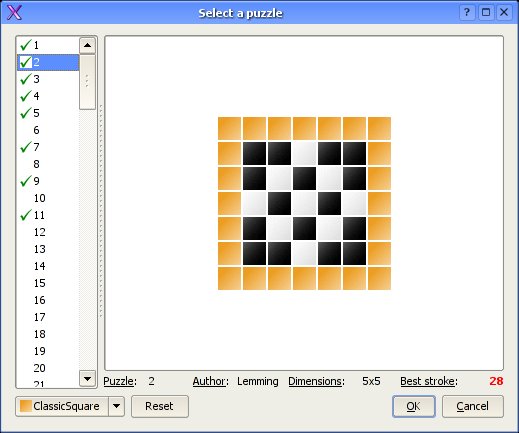
Task: Select puzzle 11 in the list
Action: click(x=48, y=215)
